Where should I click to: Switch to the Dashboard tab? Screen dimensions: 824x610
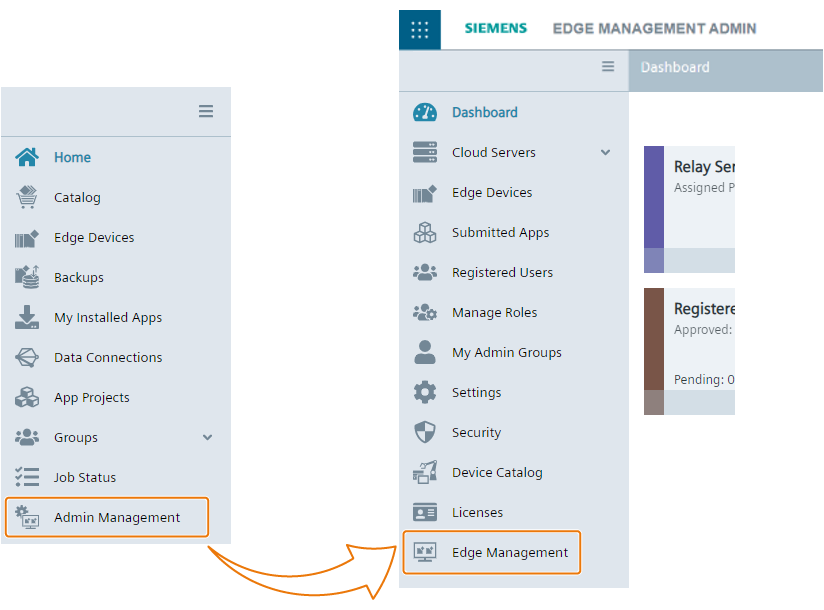[674, 67]
